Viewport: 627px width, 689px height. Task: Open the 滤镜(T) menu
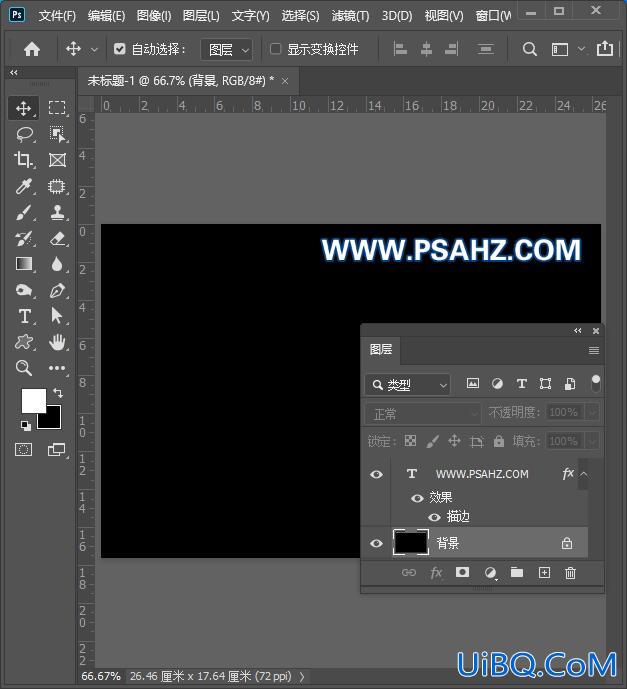click(350, 16)
